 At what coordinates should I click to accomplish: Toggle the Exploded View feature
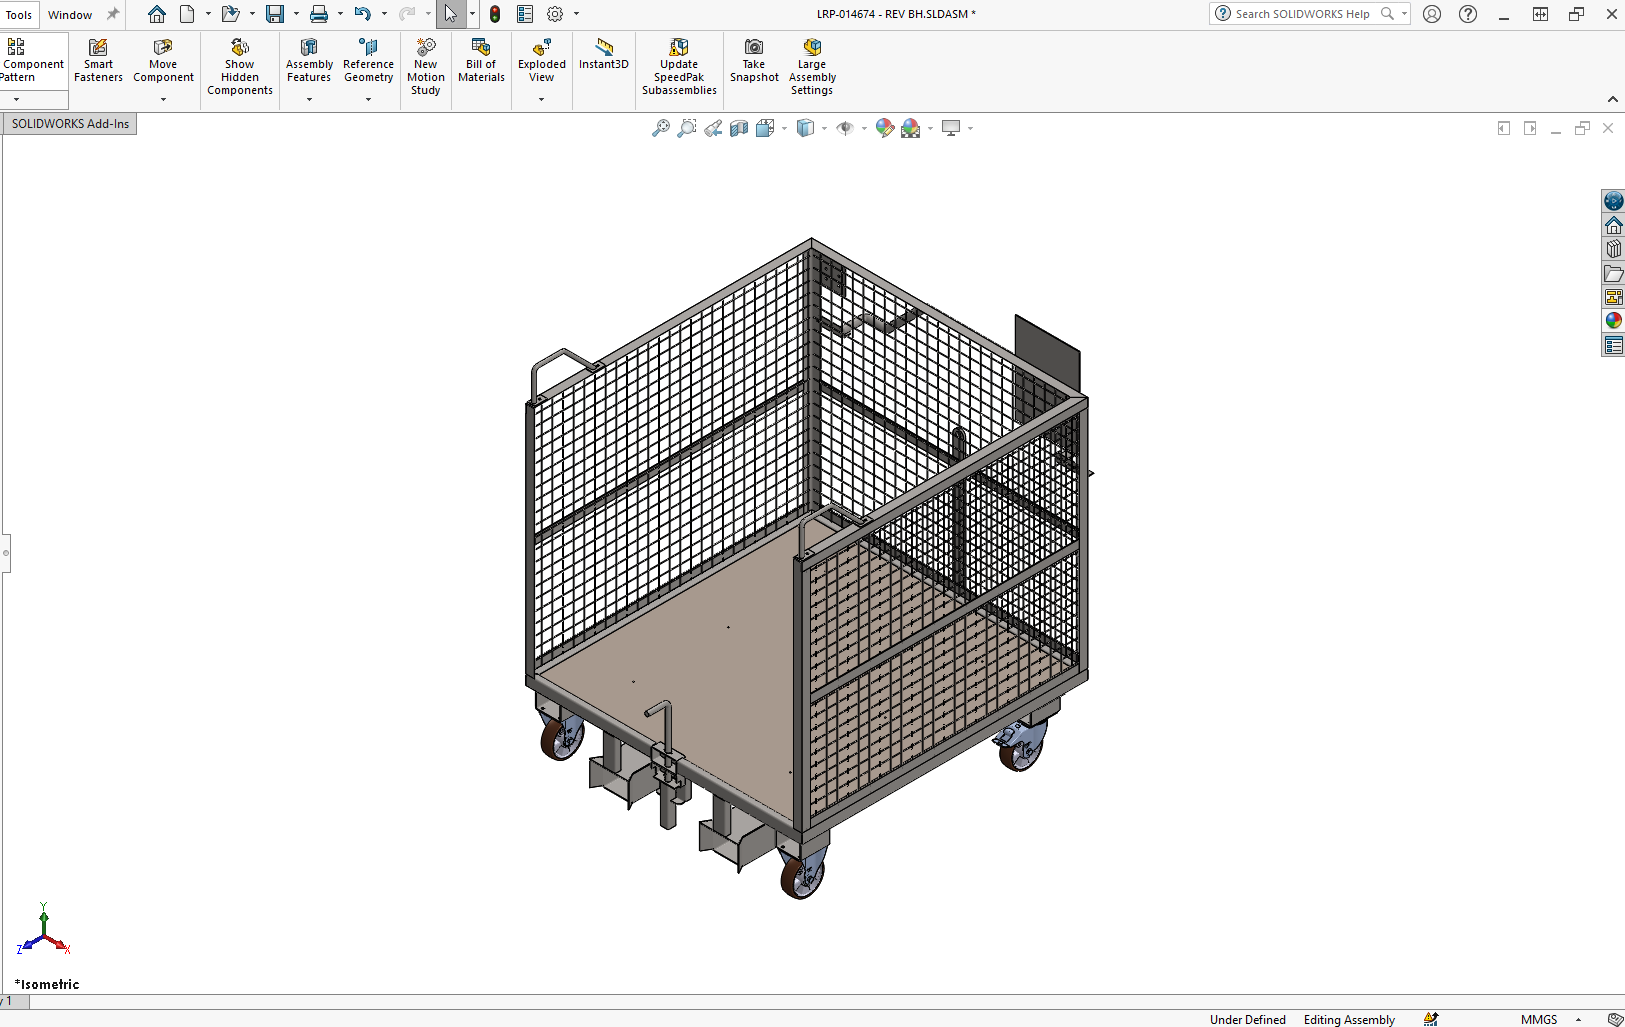click(x=541, y=60)
